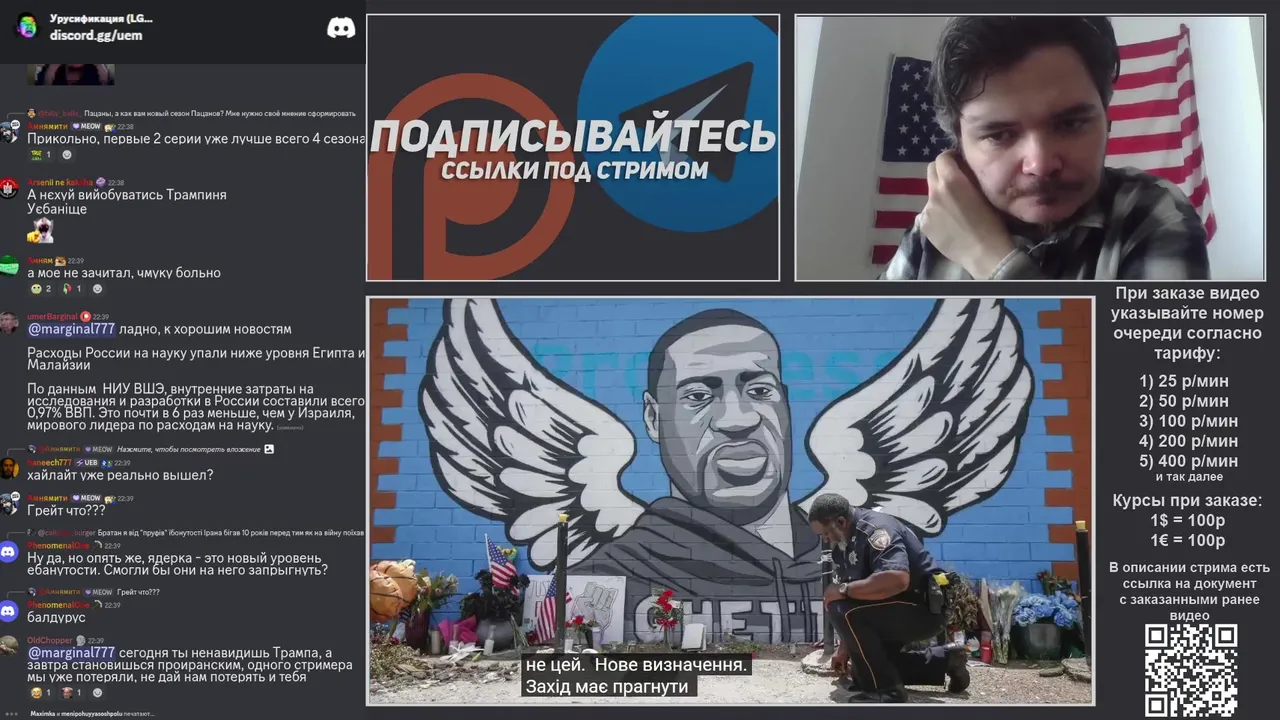Open the avatar next to the 'Грейт что???' message
The width and height of the screenshot is (1280, 720).
click(x=9, y=504)
